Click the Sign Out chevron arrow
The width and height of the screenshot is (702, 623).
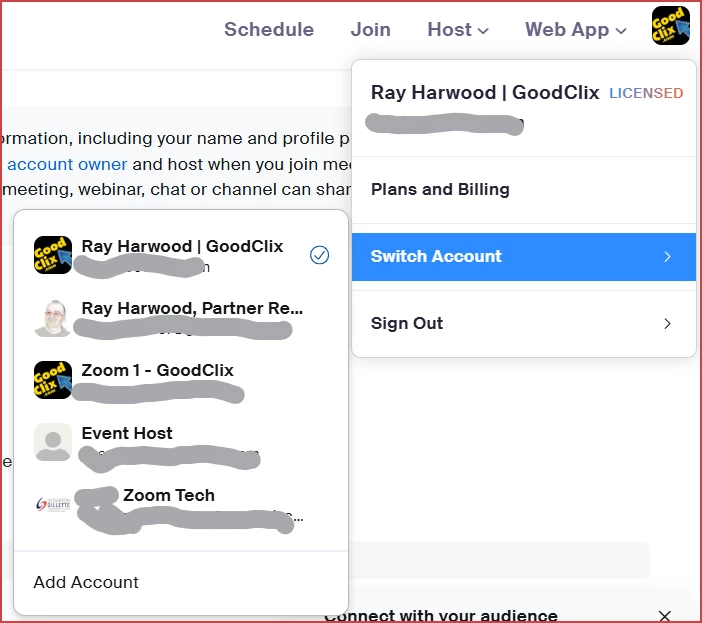tap(667, 324)
